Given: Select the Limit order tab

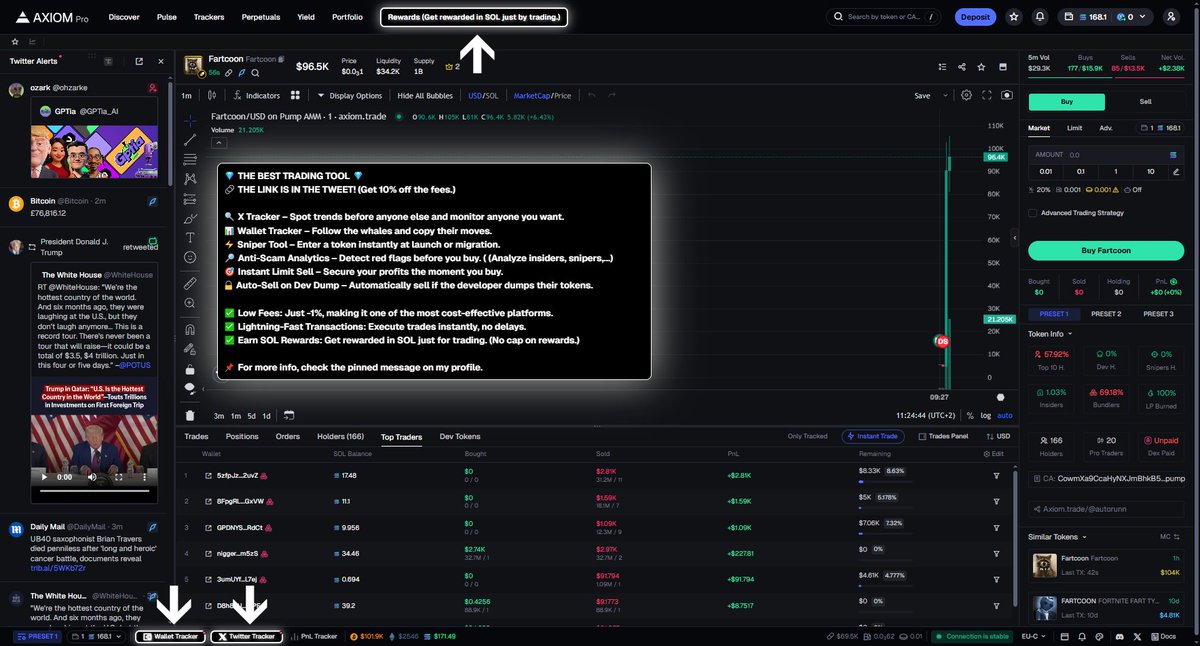Looking at the screenshot, I should point(1074,128).
